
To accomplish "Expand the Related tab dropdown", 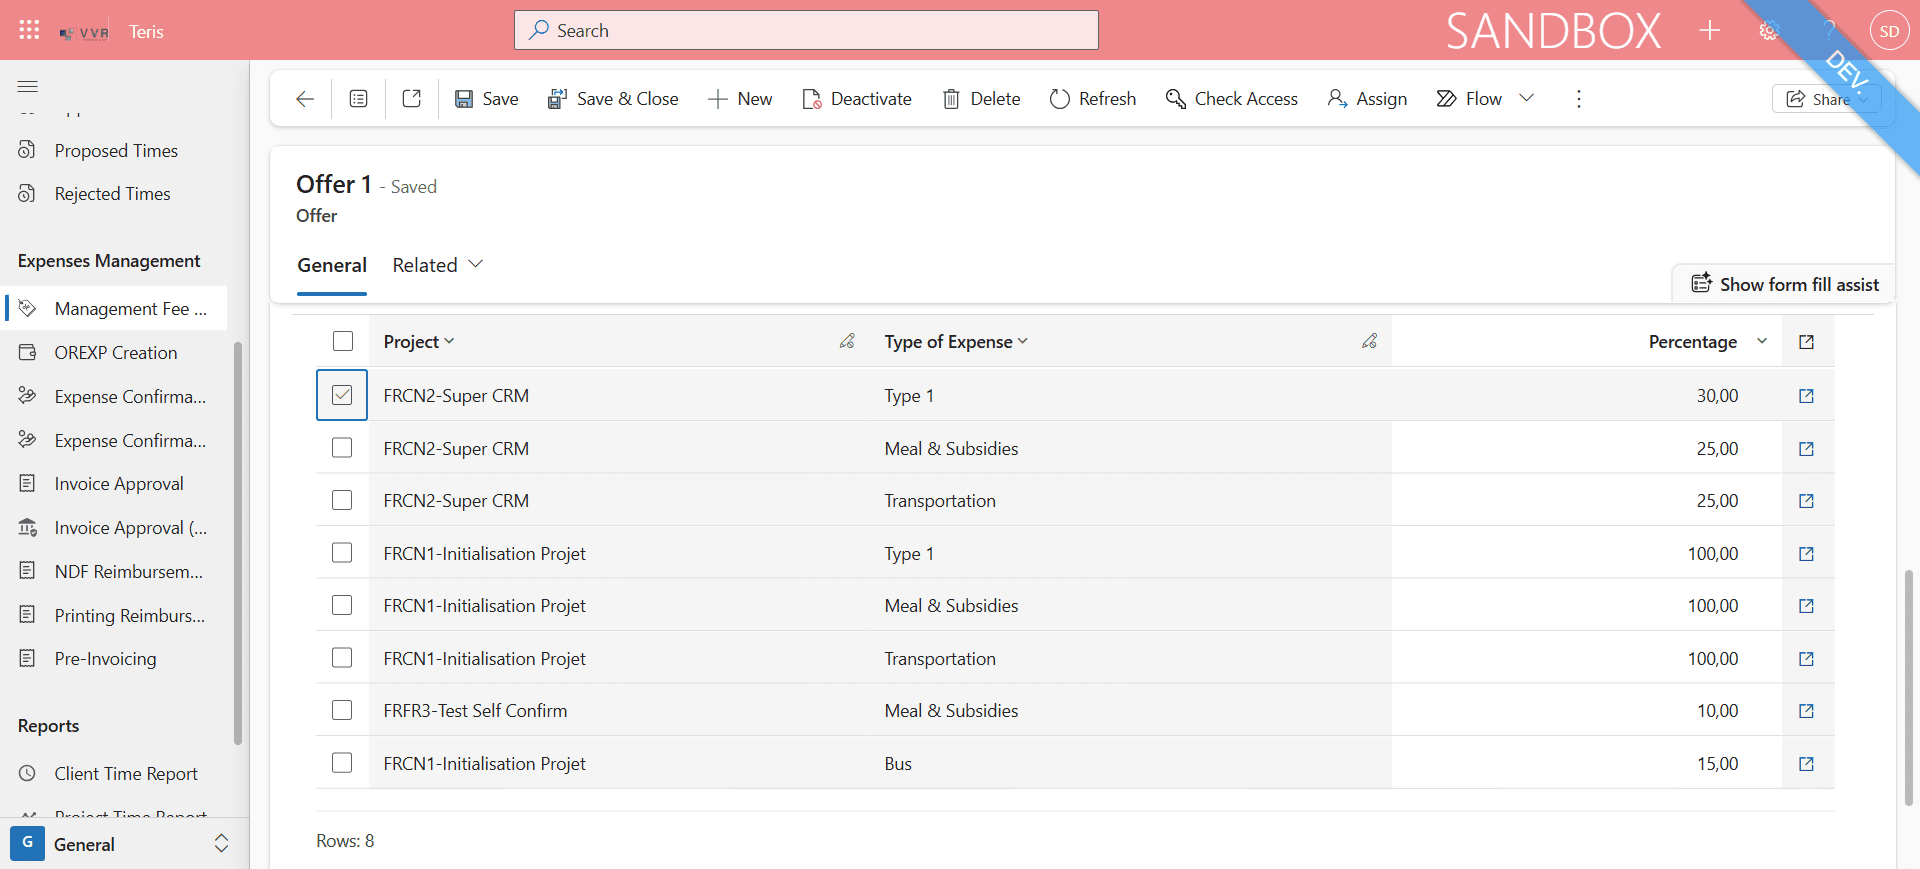I will [438, 265].
